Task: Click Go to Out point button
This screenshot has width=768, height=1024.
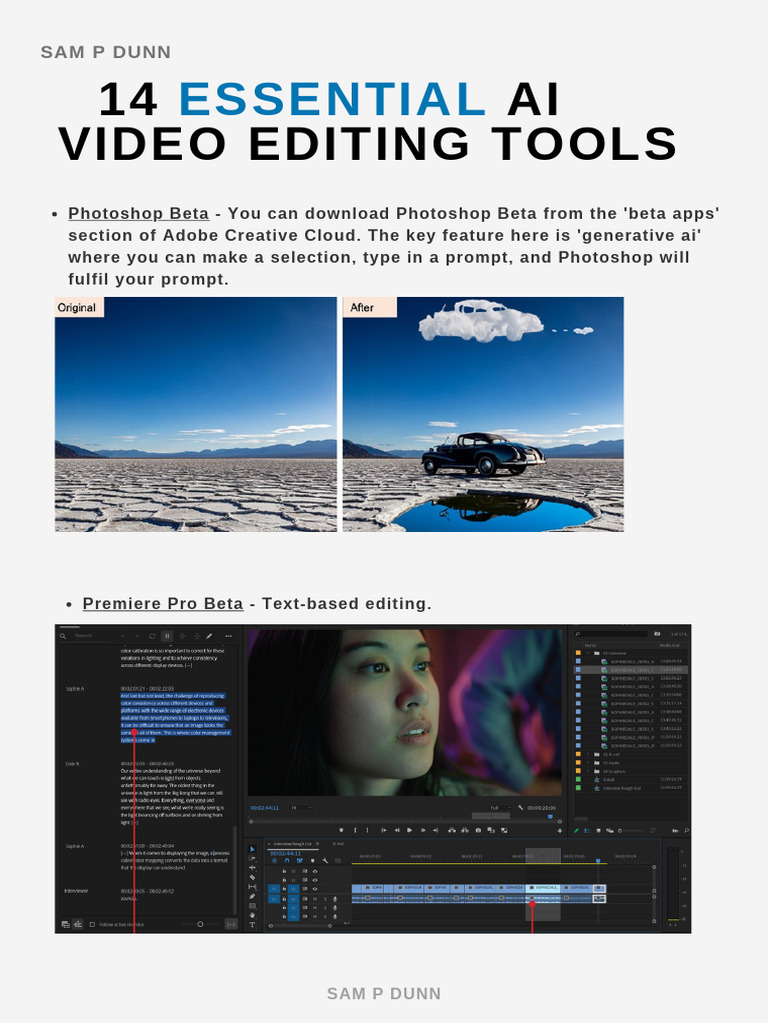Action: click(x=436, y=830)
